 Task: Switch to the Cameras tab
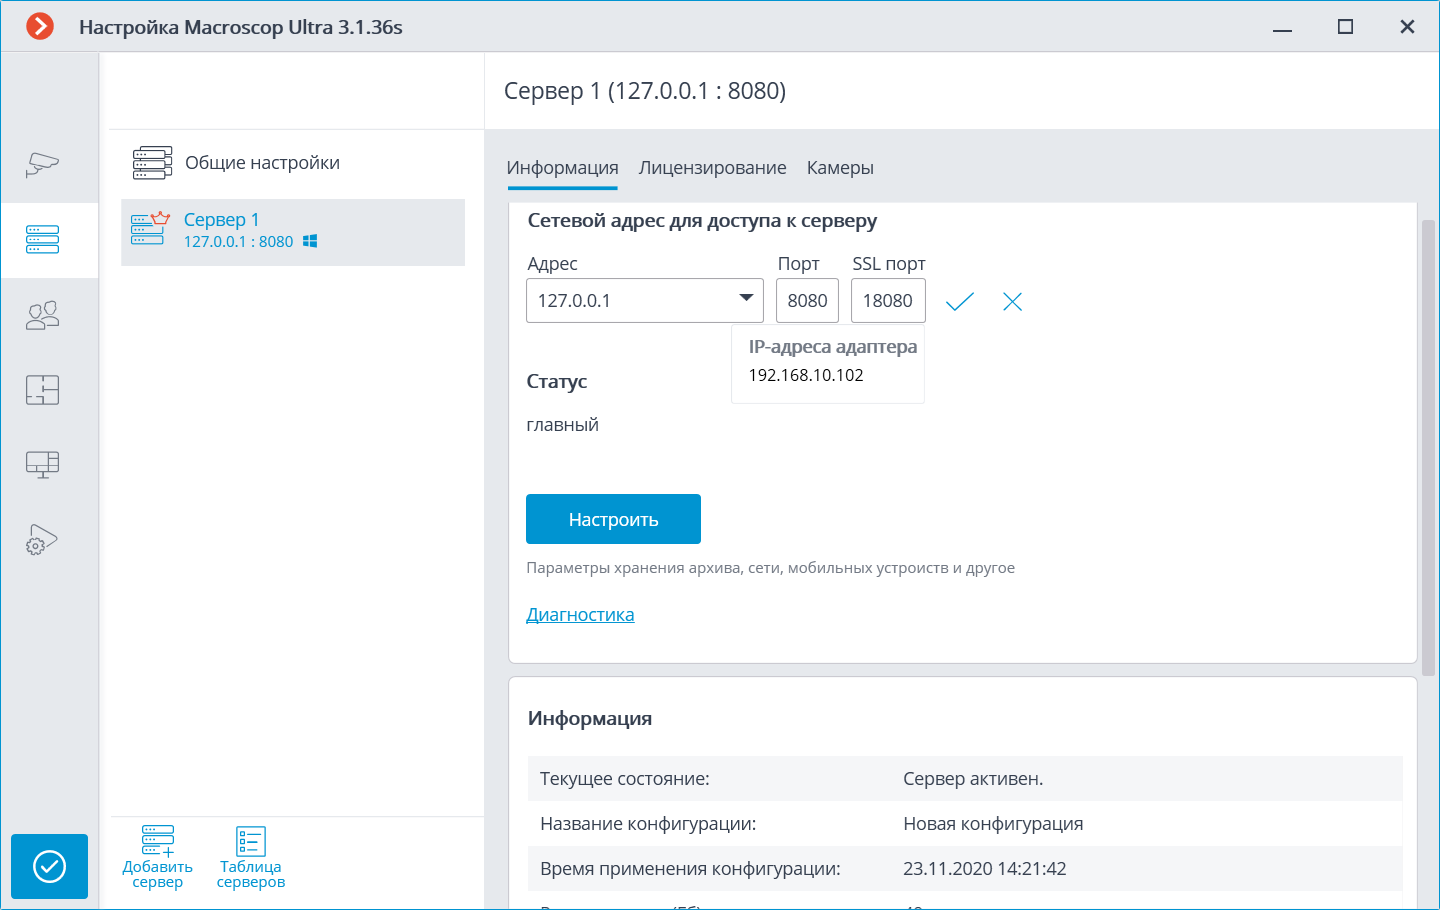(x=840, y=168)
